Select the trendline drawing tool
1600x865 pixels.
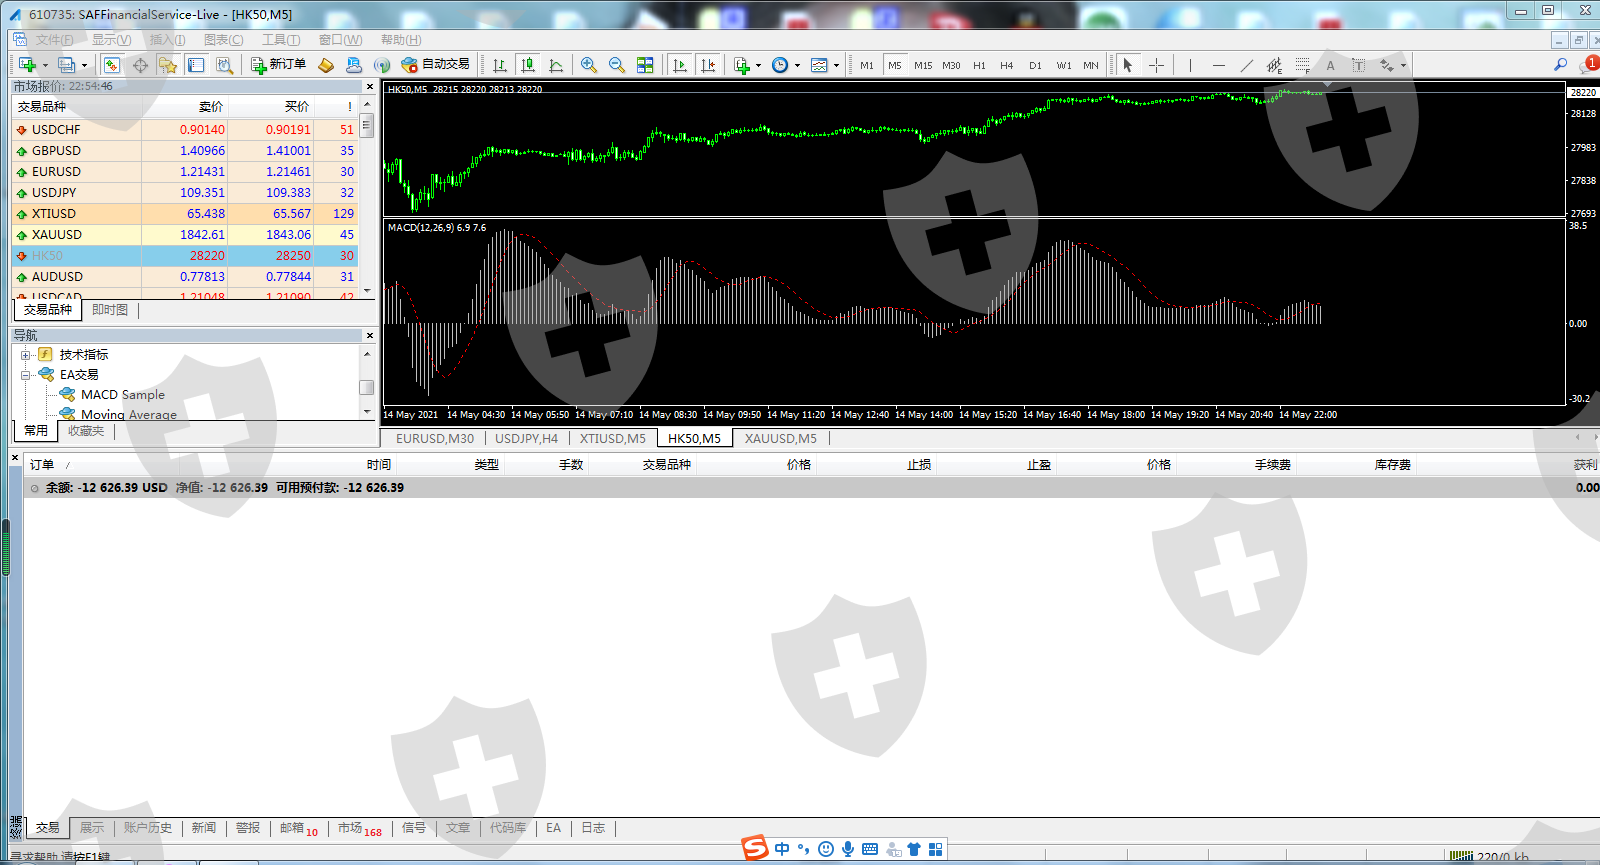[x=1246, y=65]
